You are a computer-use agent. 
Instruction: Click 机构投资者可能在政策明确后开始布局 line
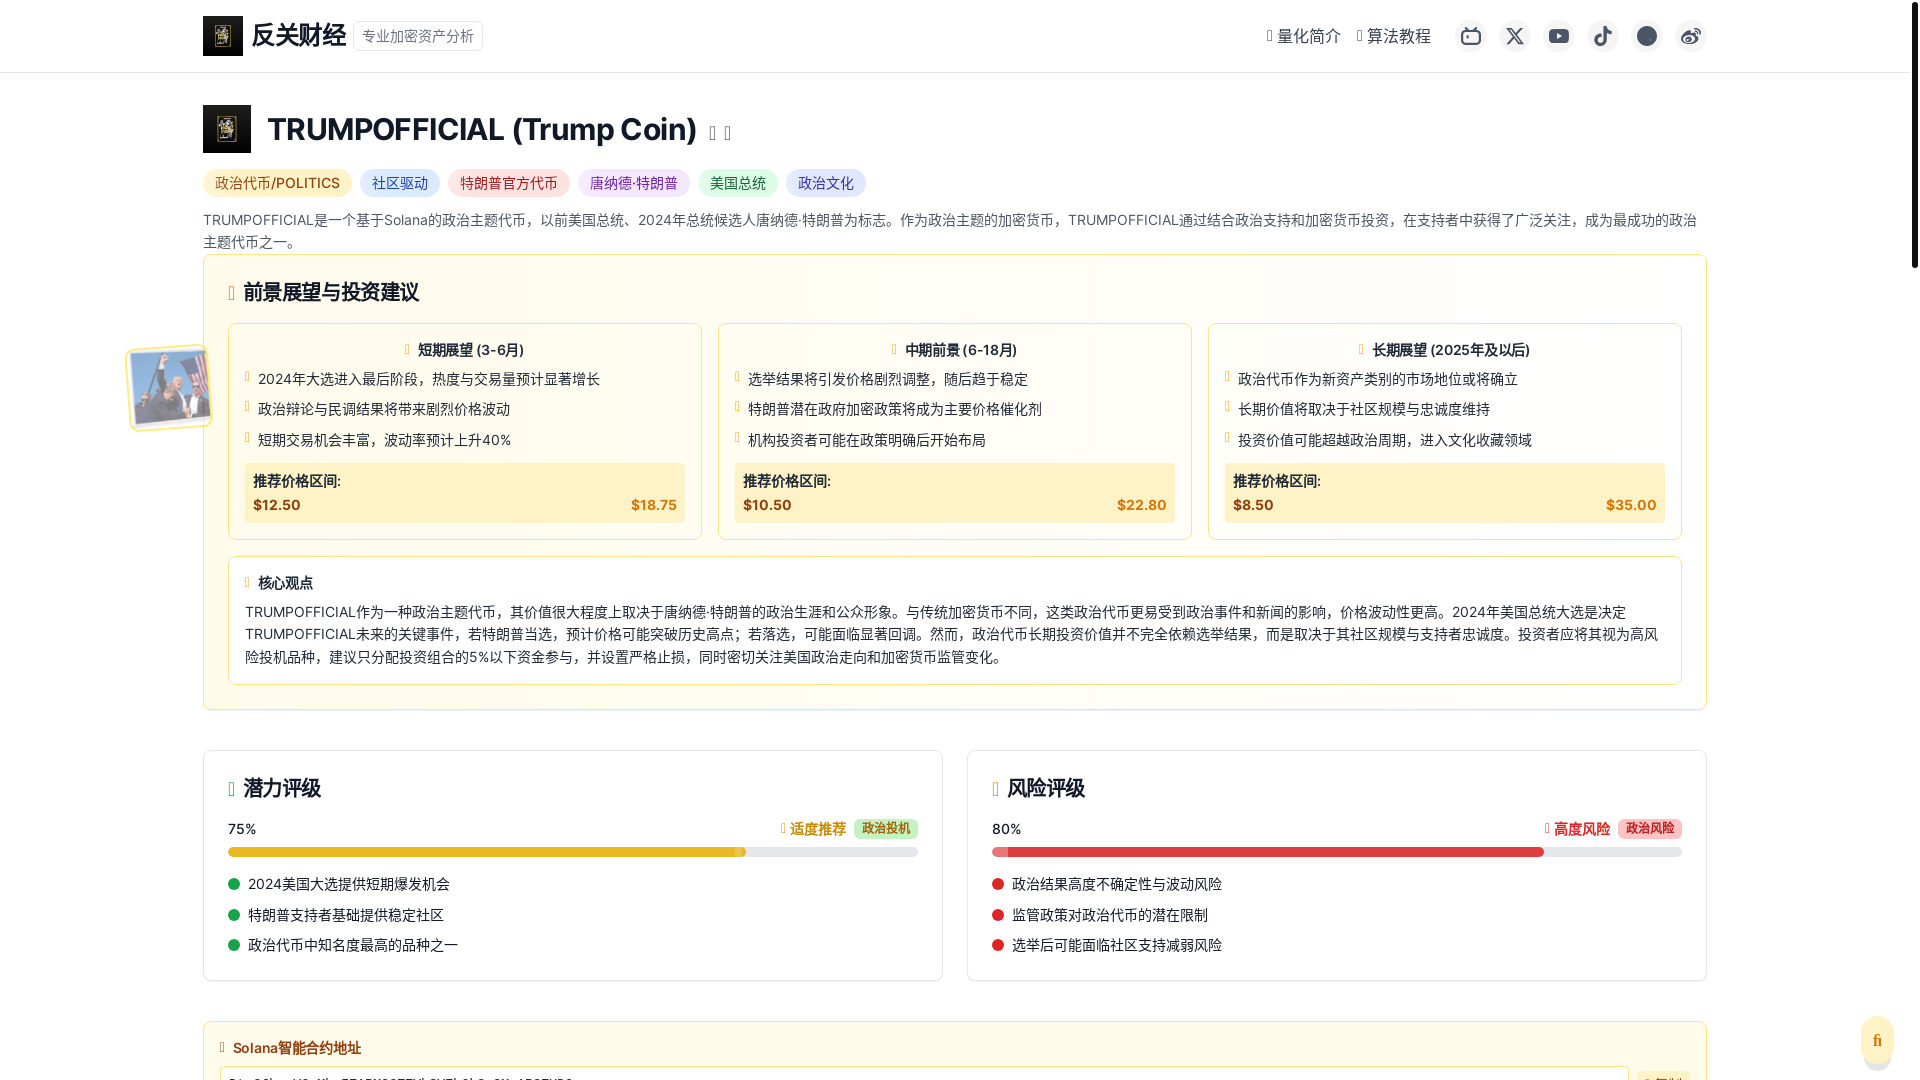point(867,440)
